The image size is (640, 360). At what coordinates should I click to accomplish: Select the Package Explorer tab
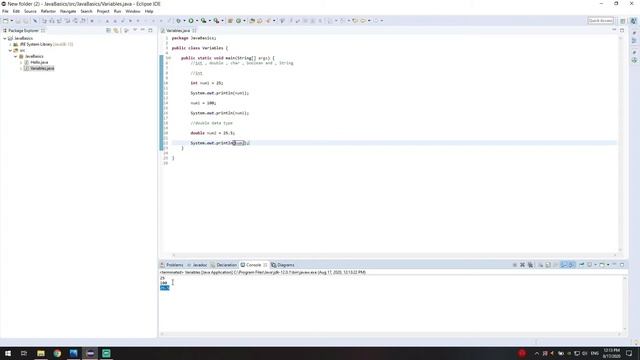click(x=23, y=31)
